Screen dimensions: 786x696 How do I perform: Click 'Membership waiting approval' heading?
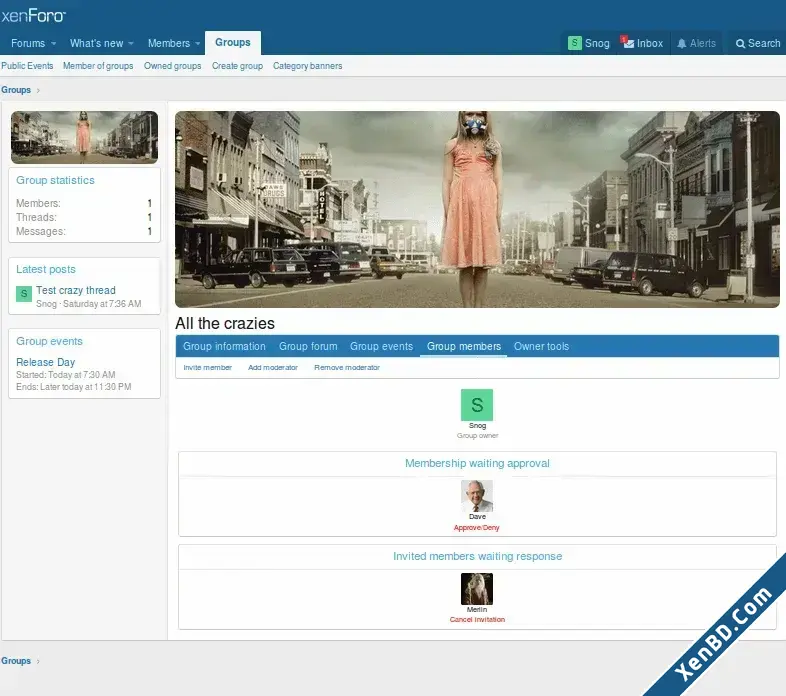click(477, 463)
